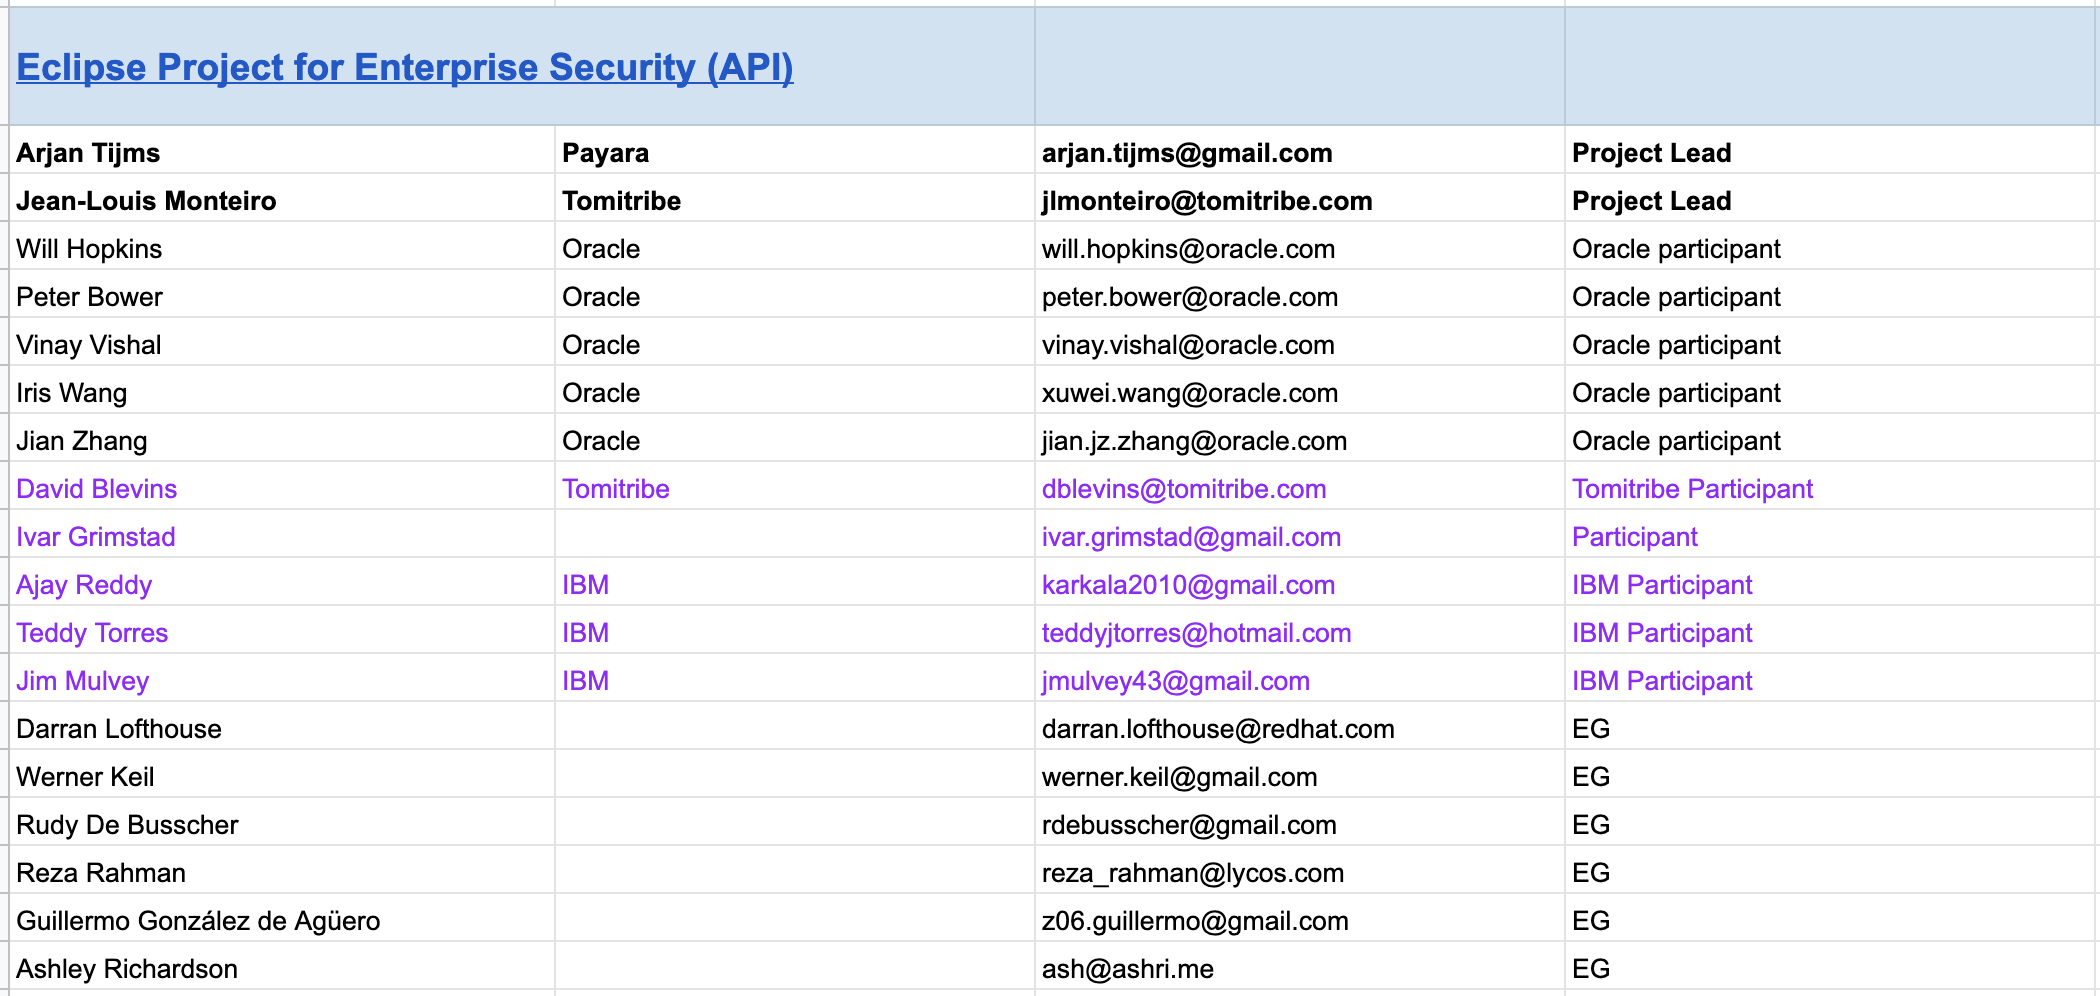Select Jim Mulvey's IBM company cell
Image resolution: width=2100 pixels, height=996 pixels.
(586, 681)
